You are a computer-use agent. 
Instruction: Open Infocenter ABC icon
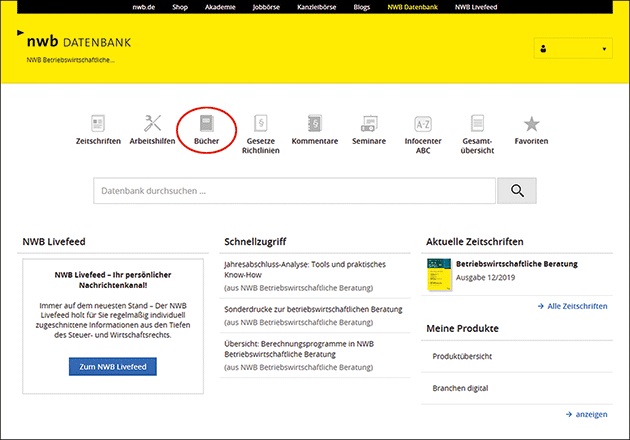coord(422,124)
